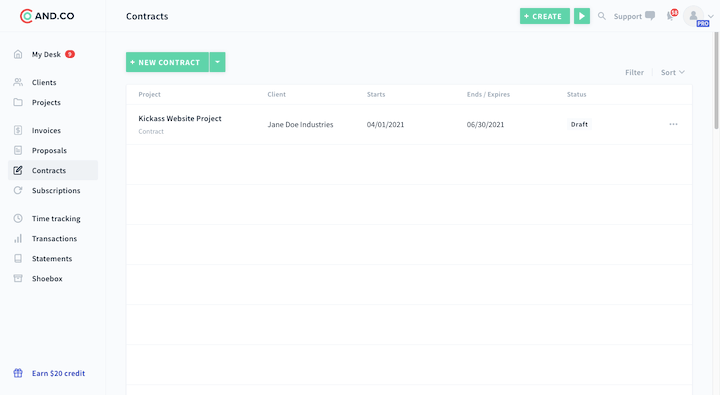Open the New Contract dropdown arrow
The image size is (720, 395).
(218, 62)
